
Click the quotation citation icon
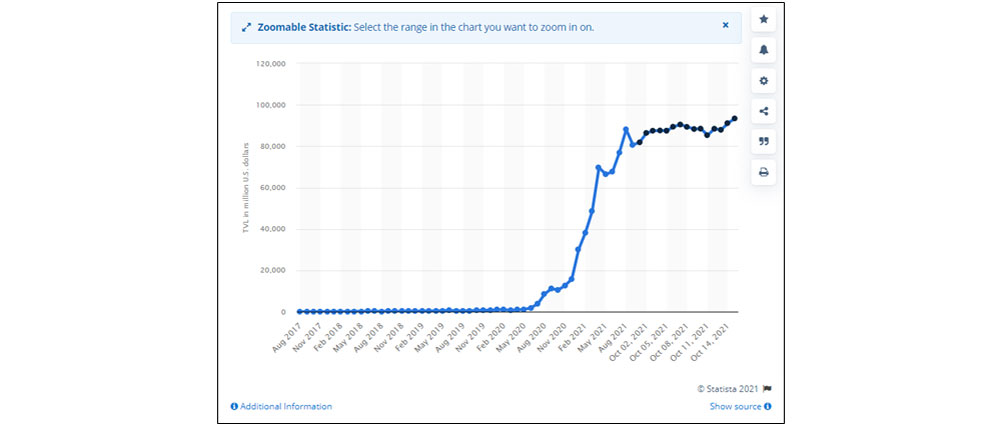point(763,142)
